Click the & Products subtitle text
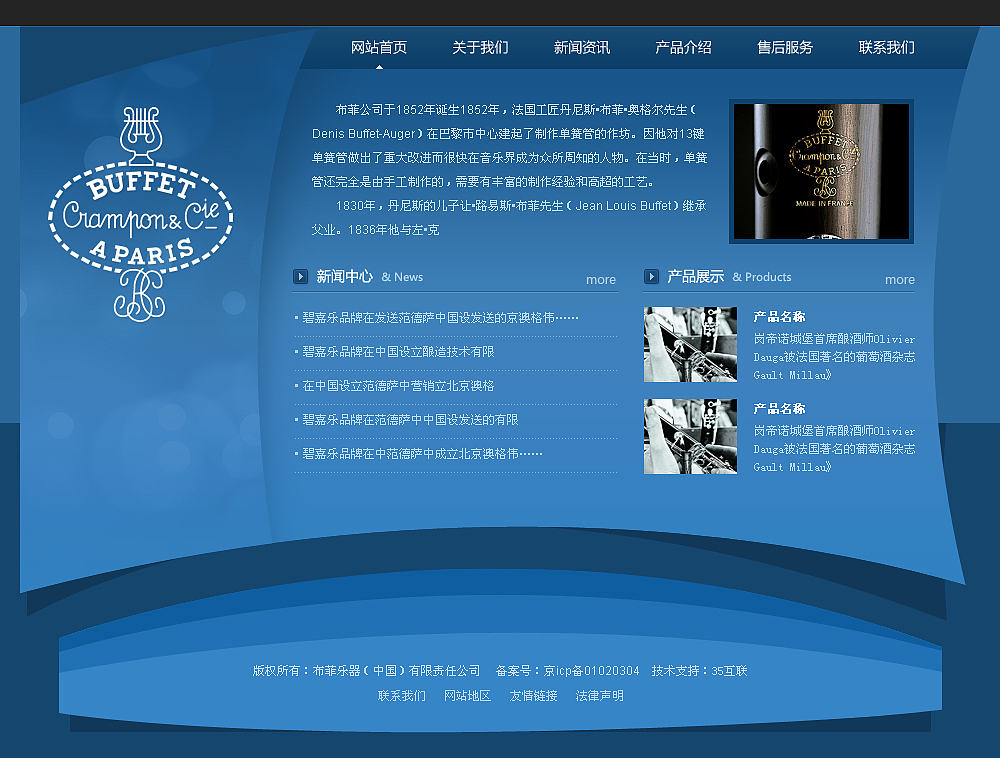1000x758 pixels. click(761, 277)
